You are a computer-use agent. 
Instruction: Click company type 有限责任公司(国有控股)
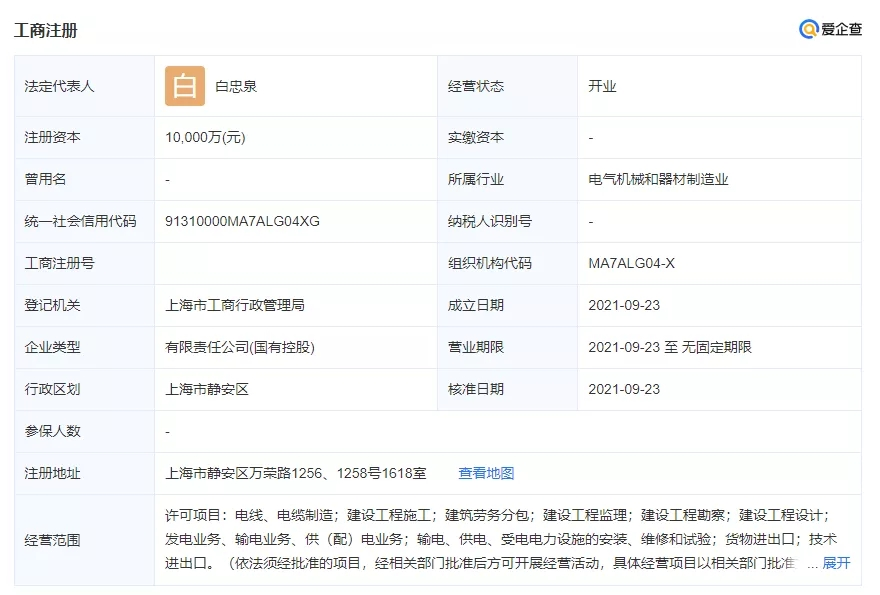tap(240, 347)
